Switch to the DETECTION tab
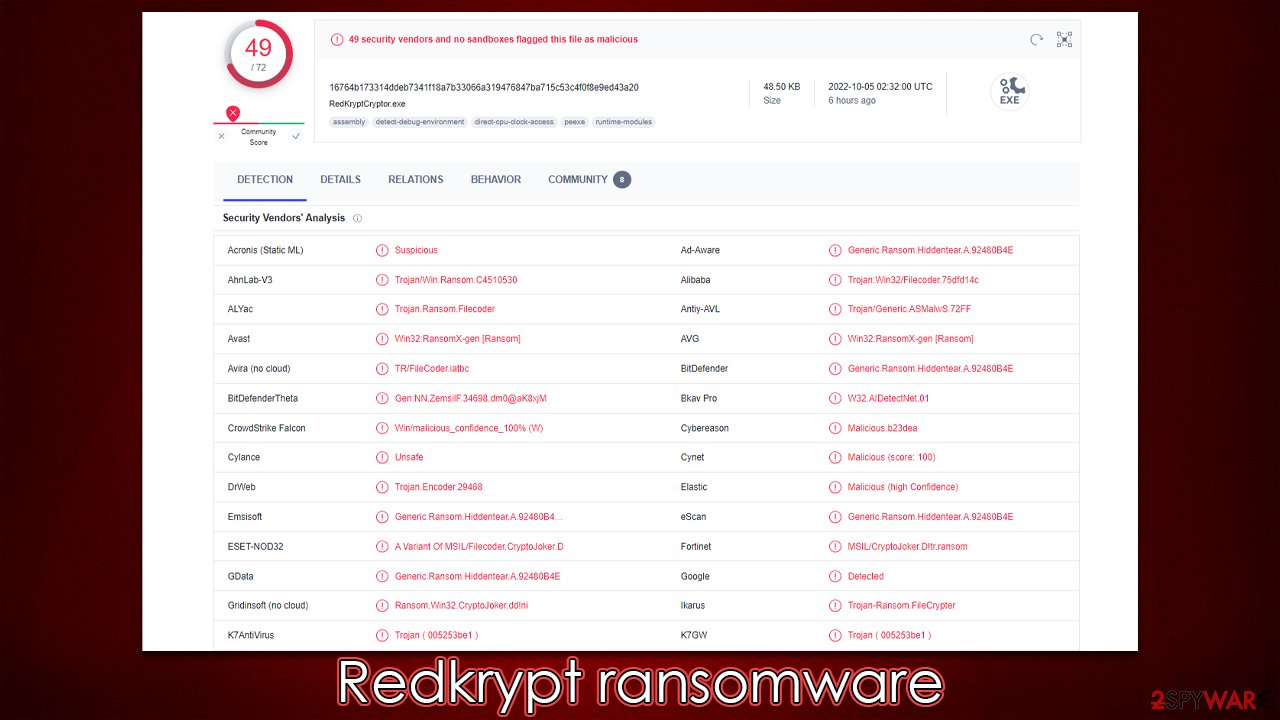Screen dimensions: 1280x720 point(265,180)
